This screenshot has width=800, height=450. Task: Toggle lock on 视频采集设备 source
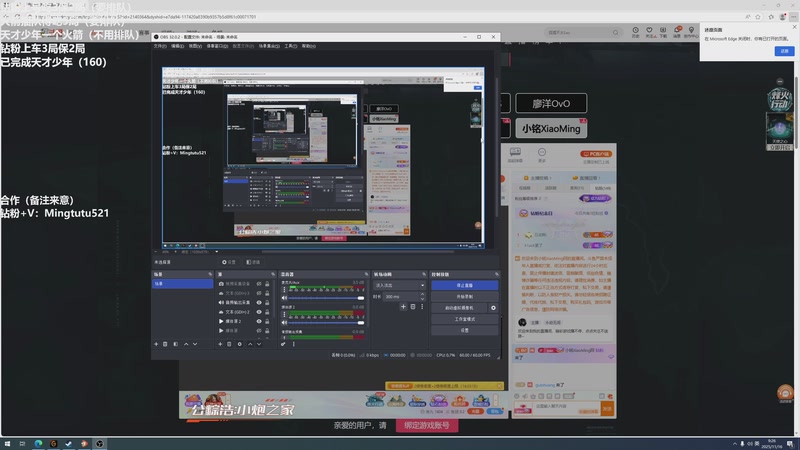pos(267,284)
